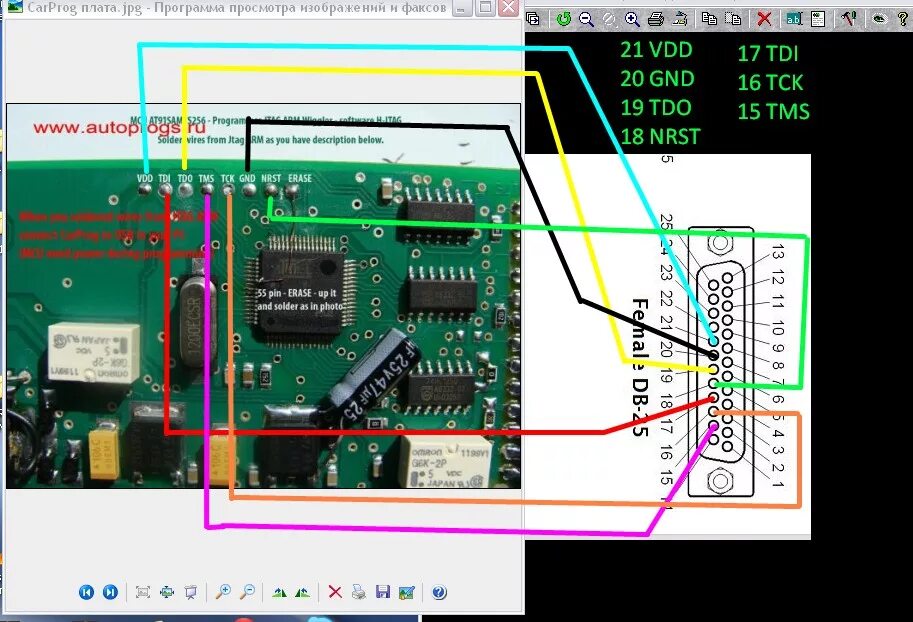This screenshot has height=622, width=913.
Task: Click the '16 TCK' green label
Action: (x=770, y=83)
